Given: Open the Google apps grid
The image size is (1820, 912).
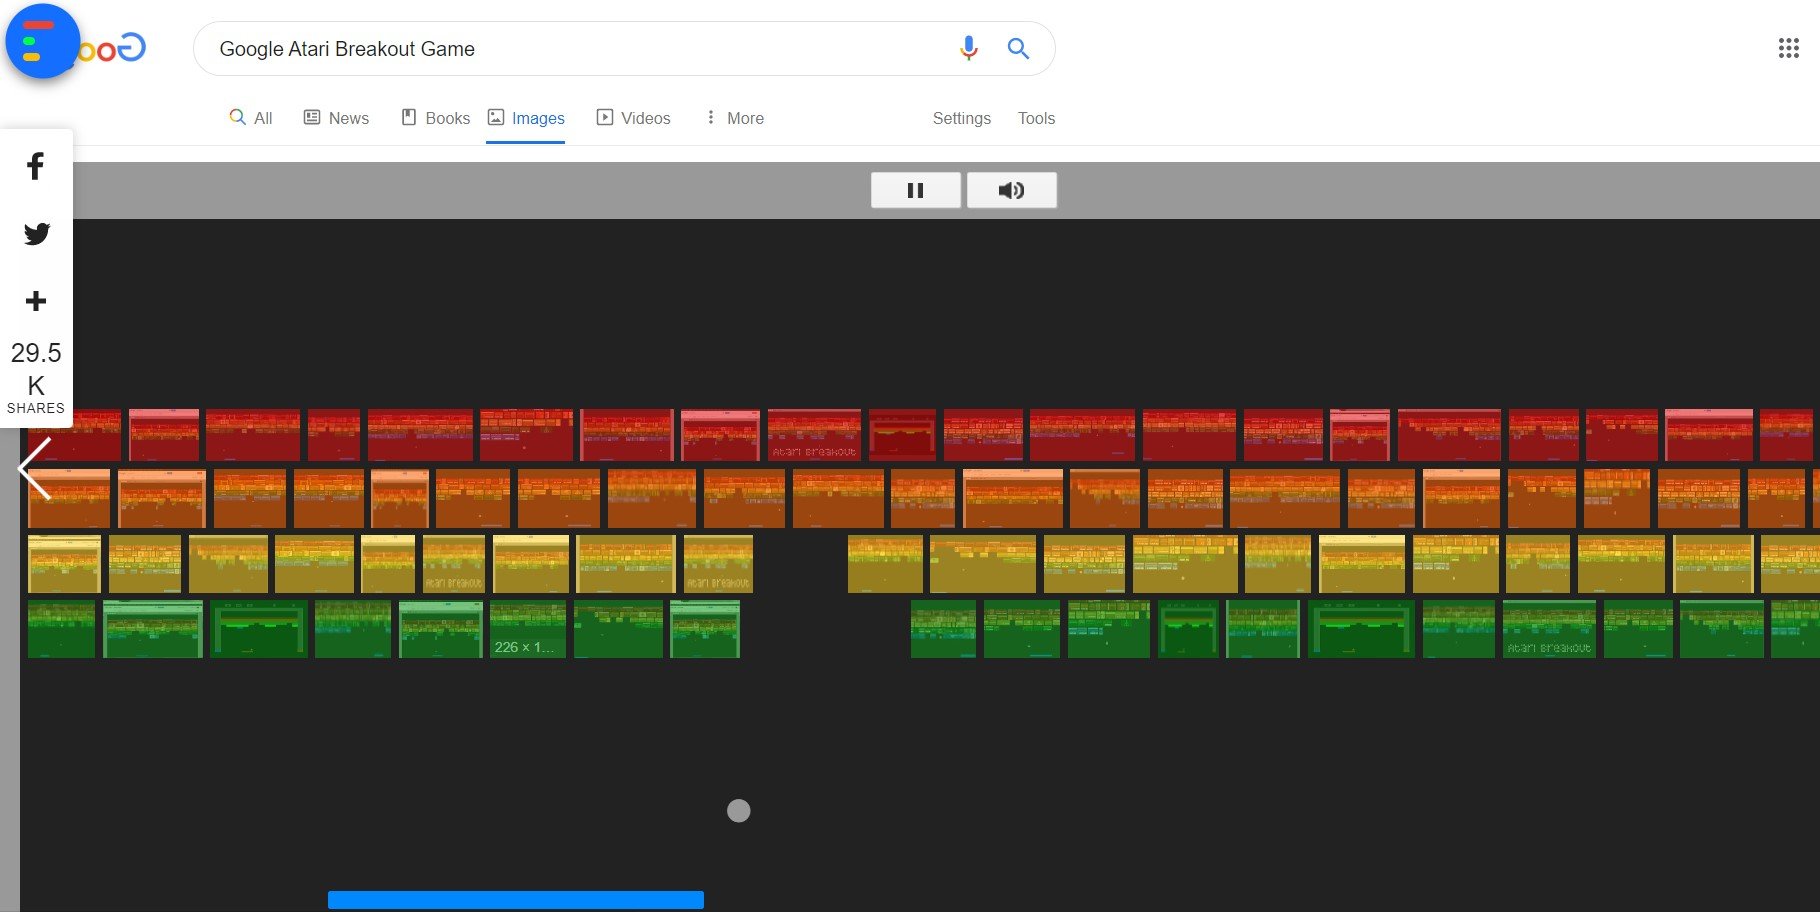Looking at the screenshot, I should pyautogui.click(x=1788, y=48).
